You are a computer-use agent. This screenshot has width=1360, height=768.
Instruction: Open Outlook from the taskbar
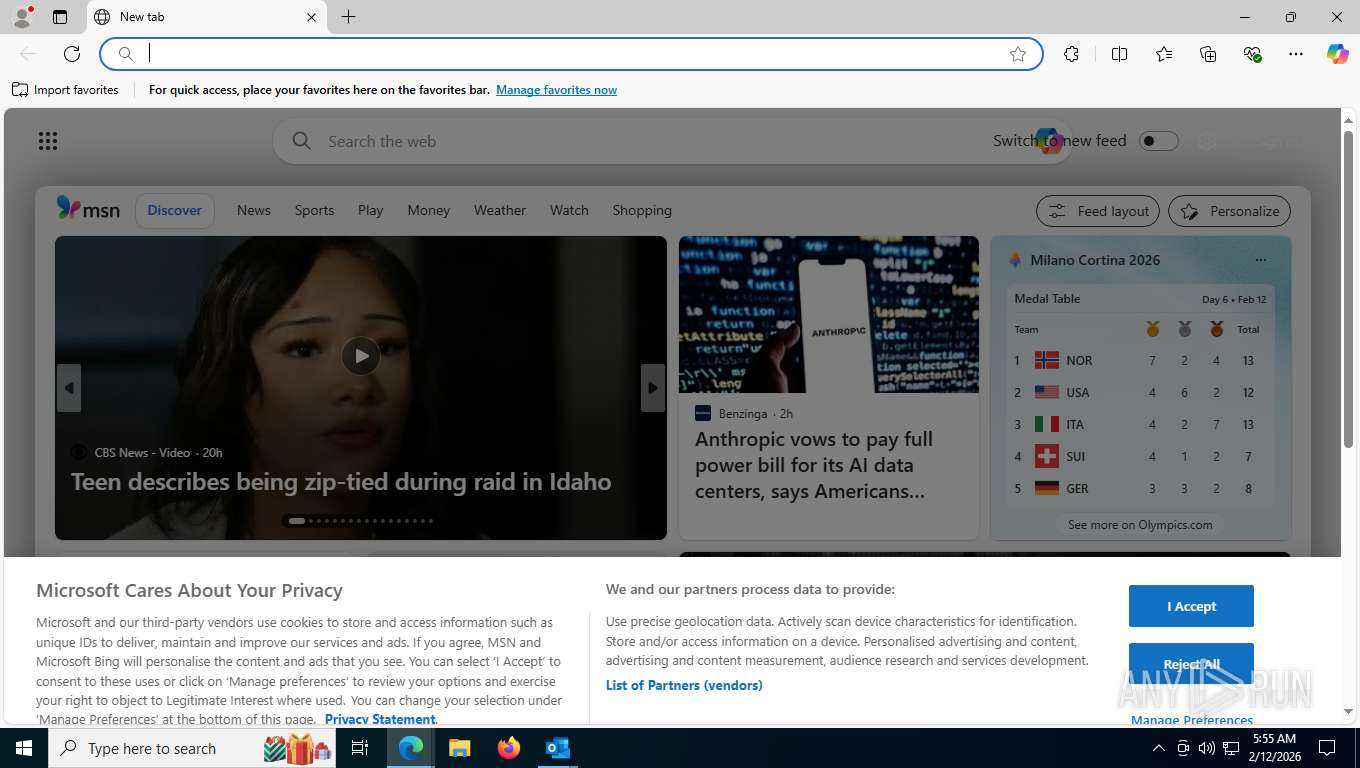[557, 748]
